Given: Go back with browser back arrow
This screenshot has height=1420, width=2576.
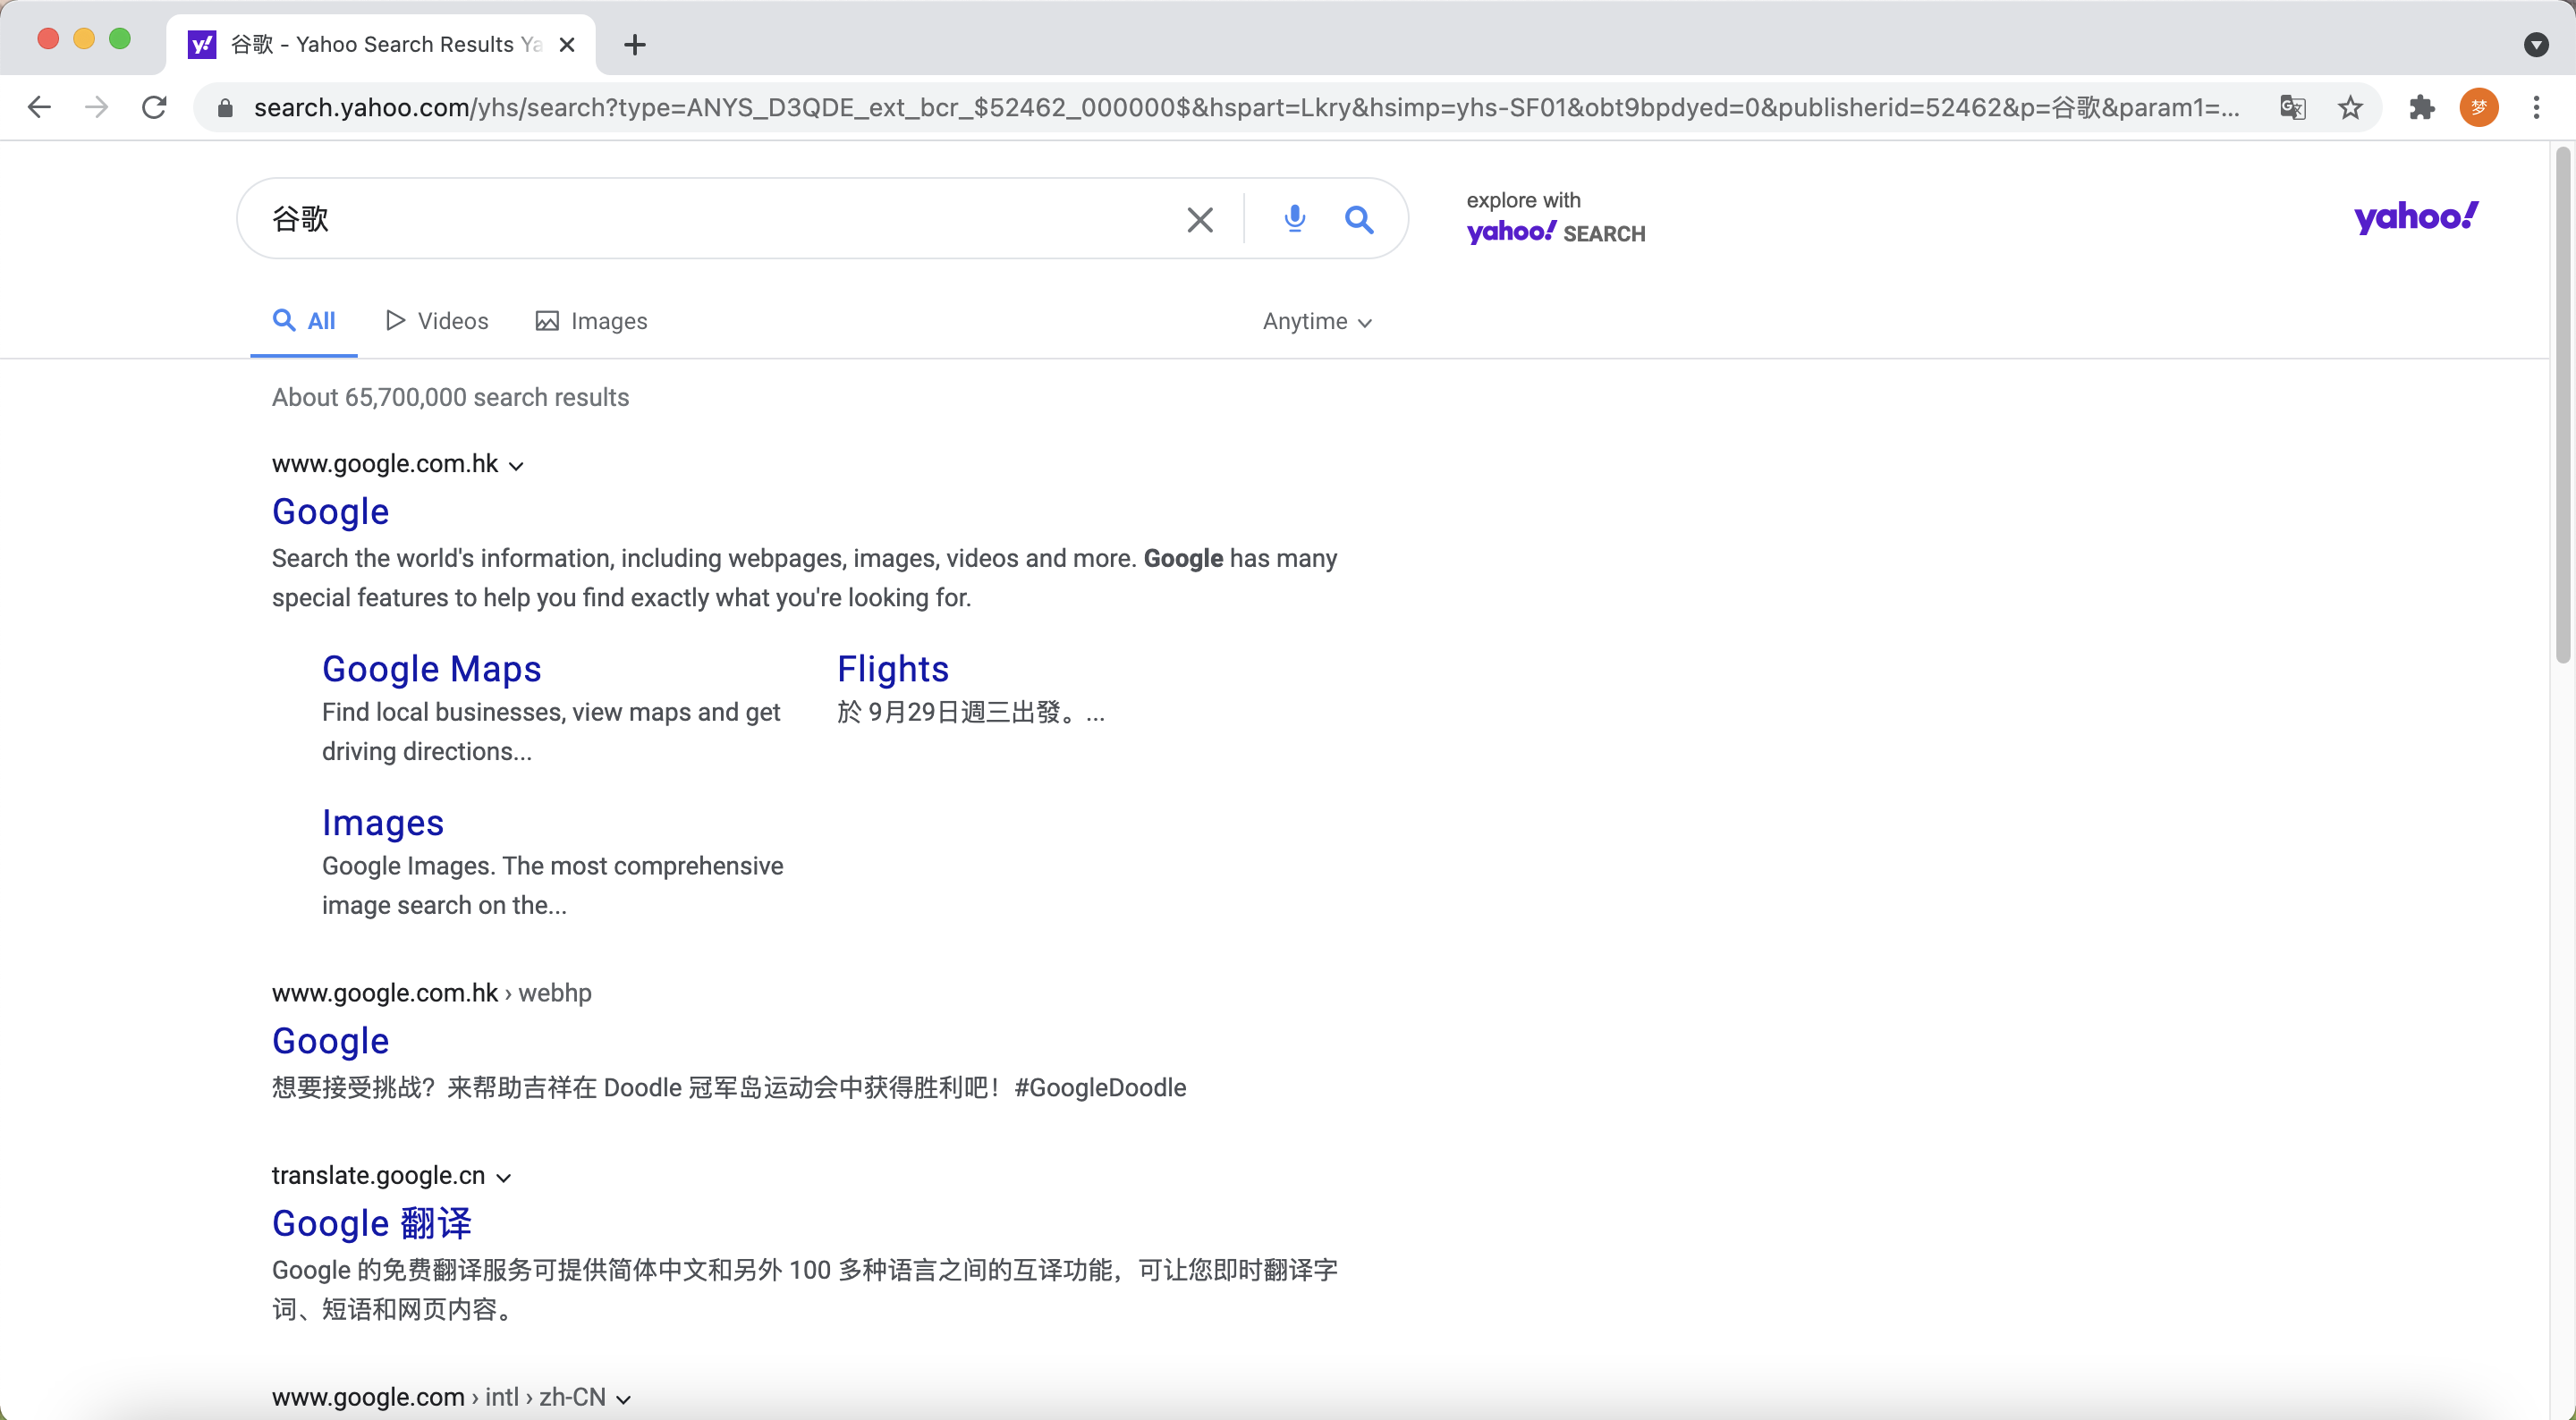Looking at the screenshot, I should [39, 107].
